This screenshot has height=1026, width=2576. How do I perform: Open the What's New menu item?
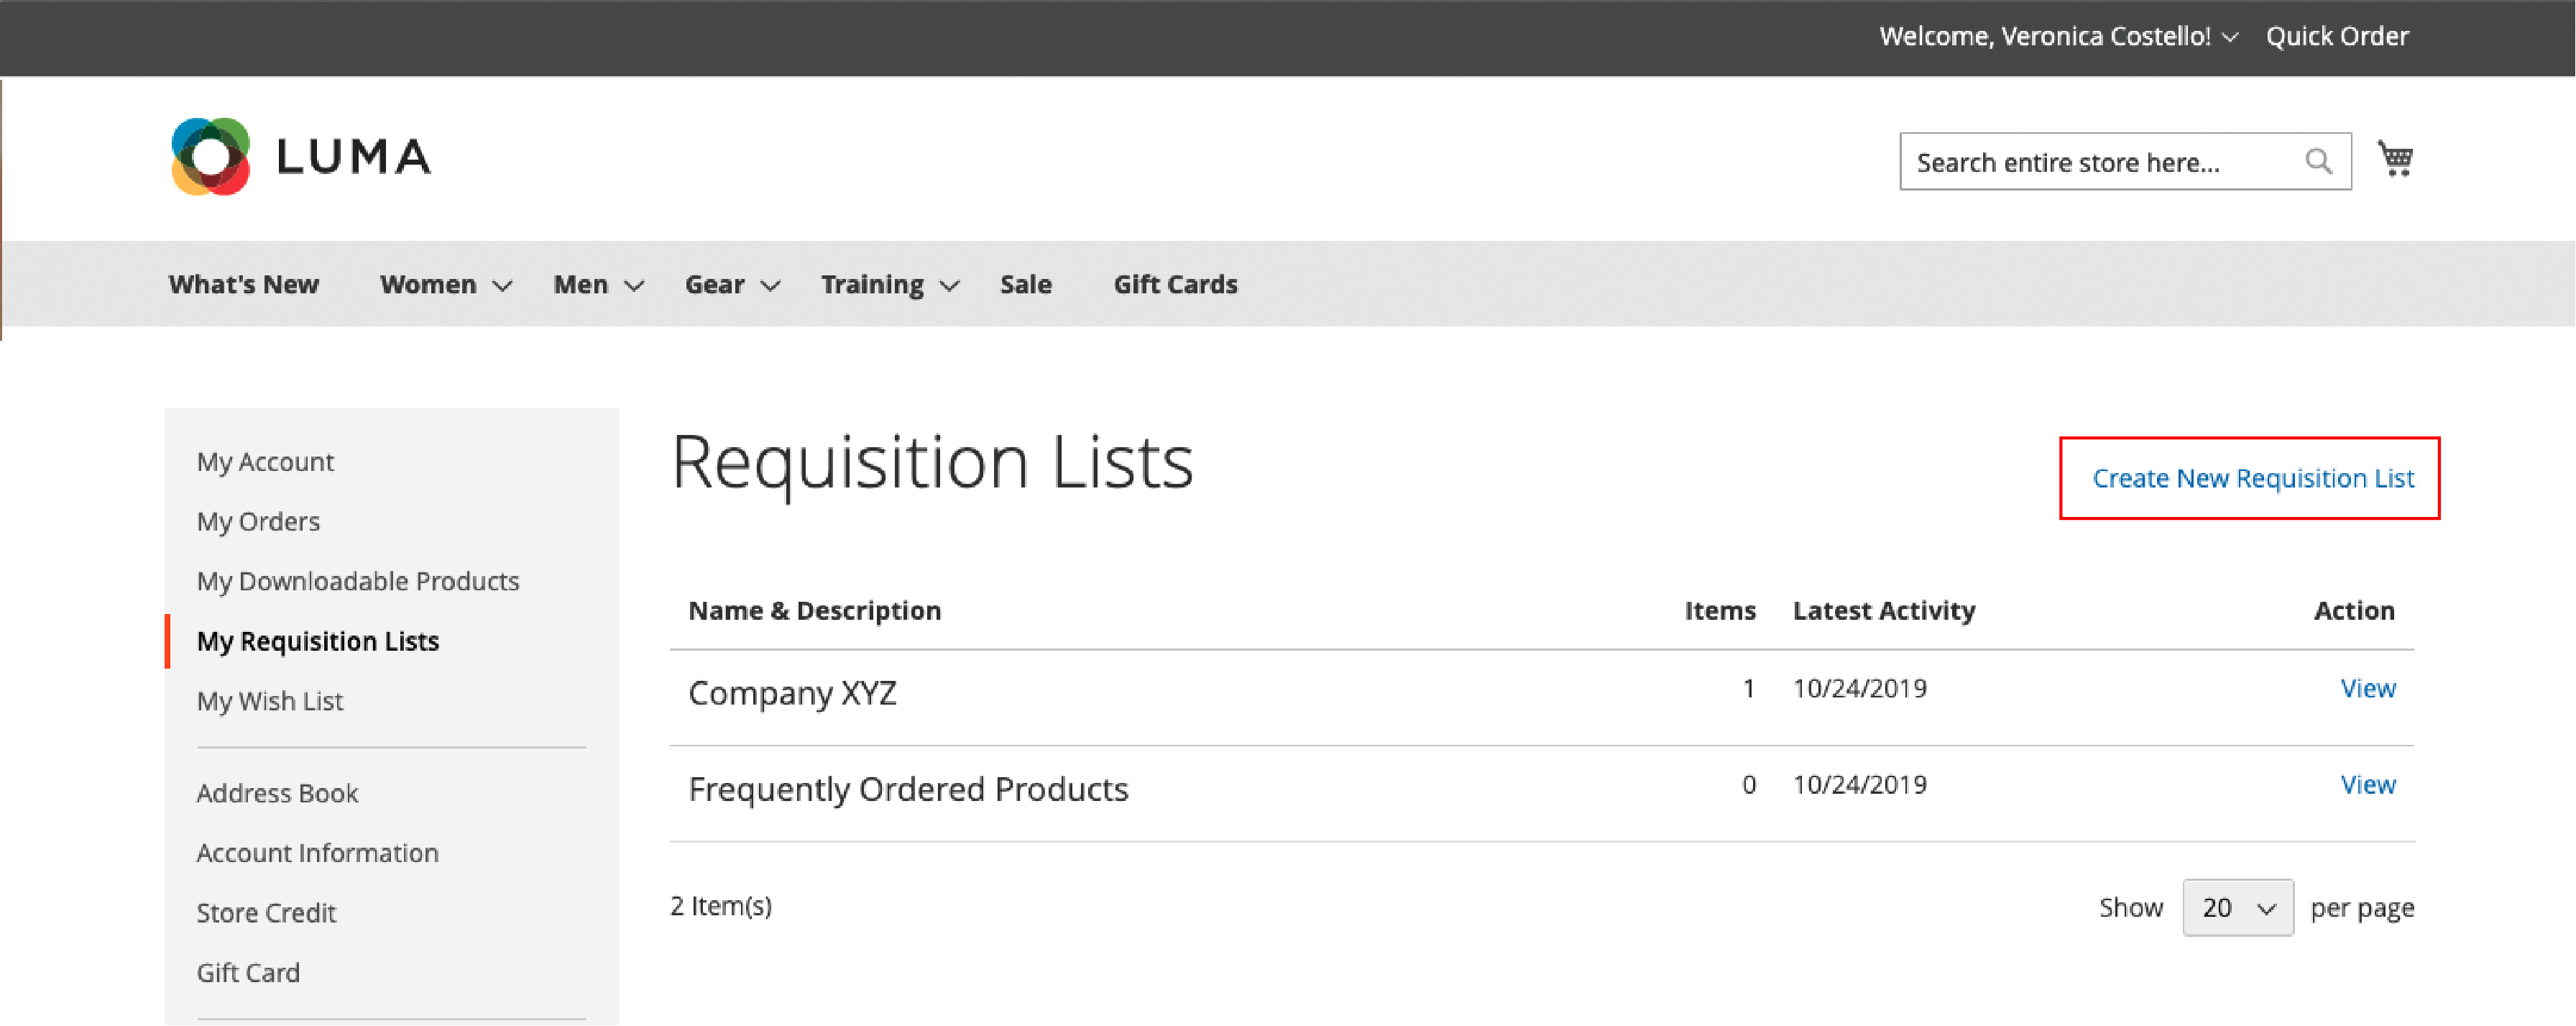point(244,285)
